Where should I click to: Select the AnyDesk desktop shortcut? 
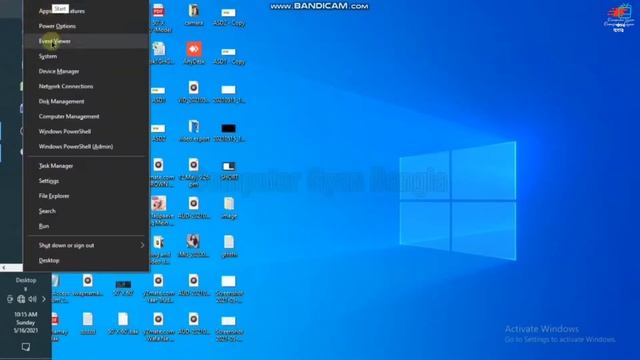[194, 53]
